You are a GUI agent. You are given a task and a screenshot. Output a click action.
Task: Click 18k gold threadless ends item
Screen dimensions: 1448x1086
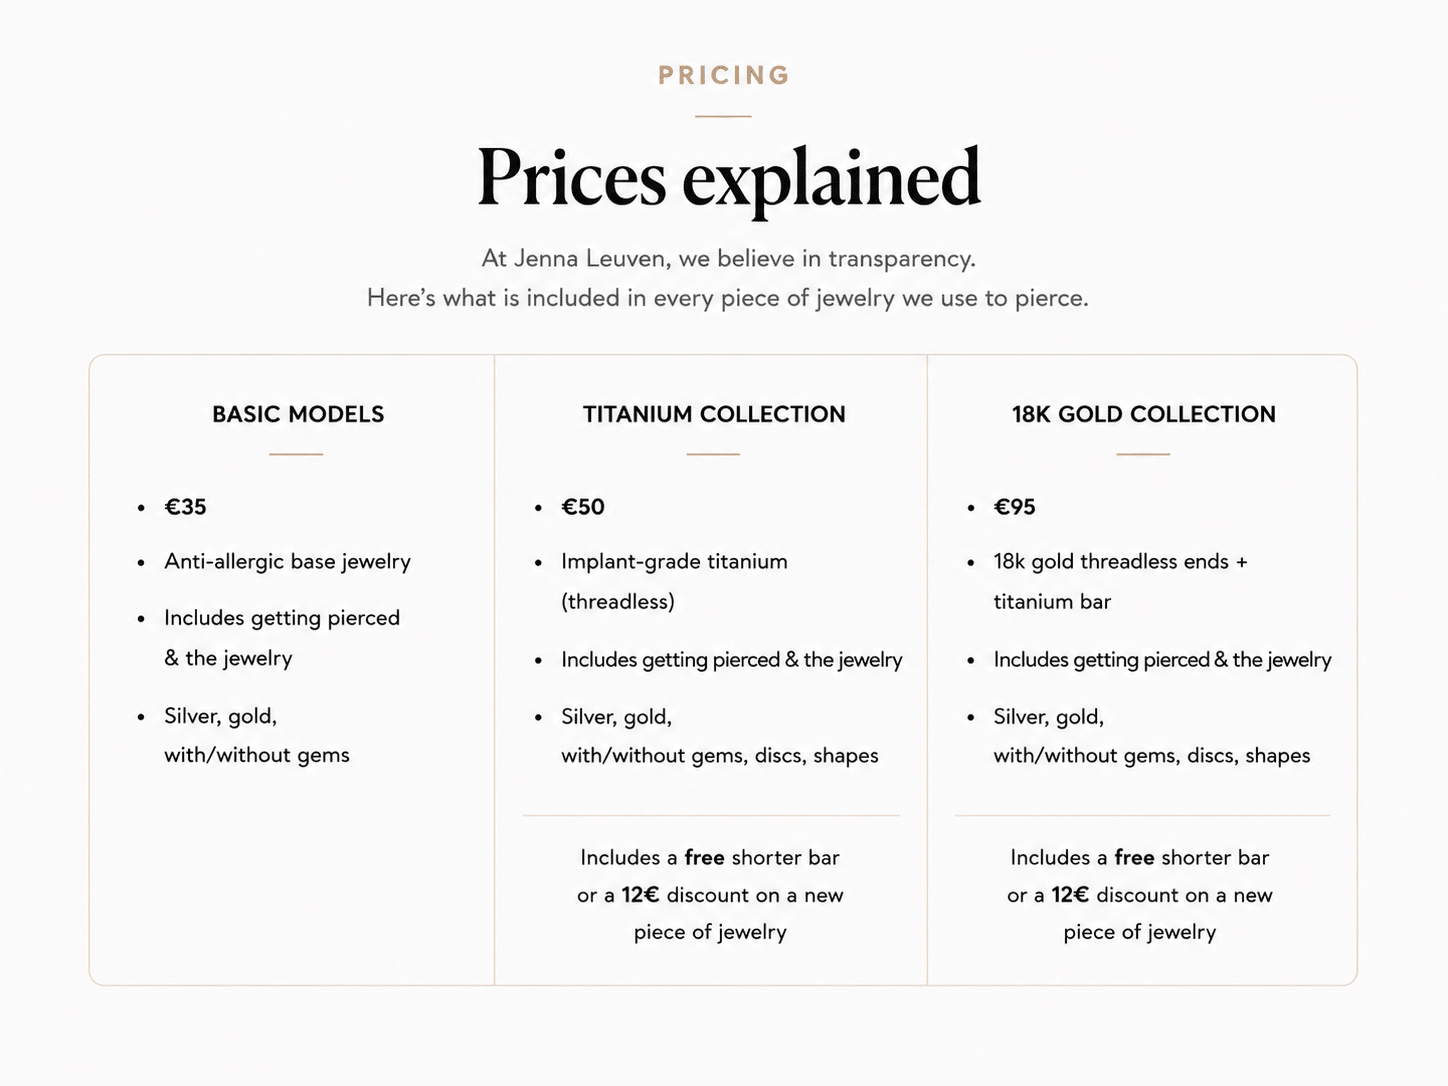1121,581
